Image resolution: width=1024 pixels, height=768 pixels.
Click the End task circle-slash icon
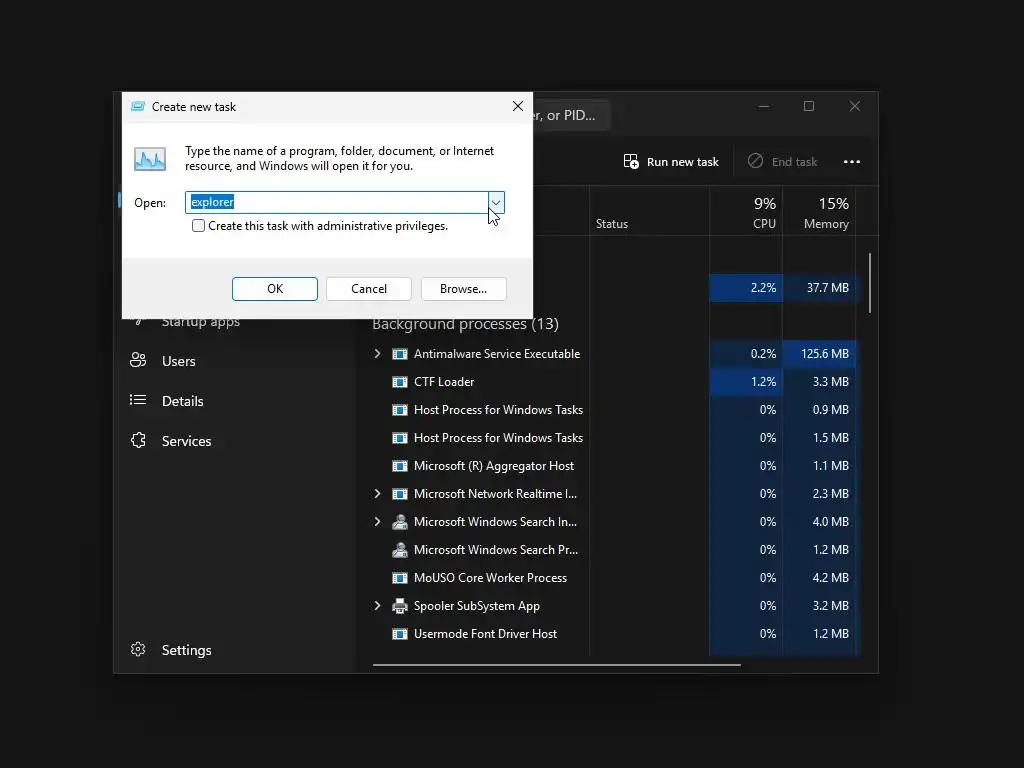point(755,161)
